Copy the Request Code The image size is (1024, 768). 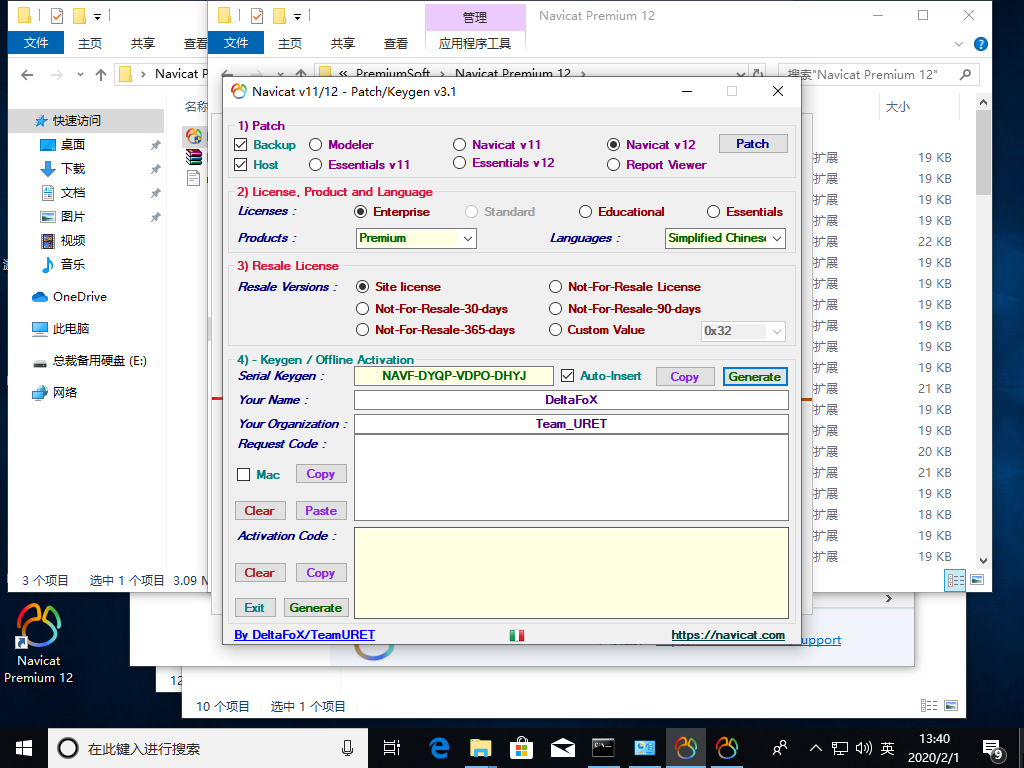coord(321,474)
